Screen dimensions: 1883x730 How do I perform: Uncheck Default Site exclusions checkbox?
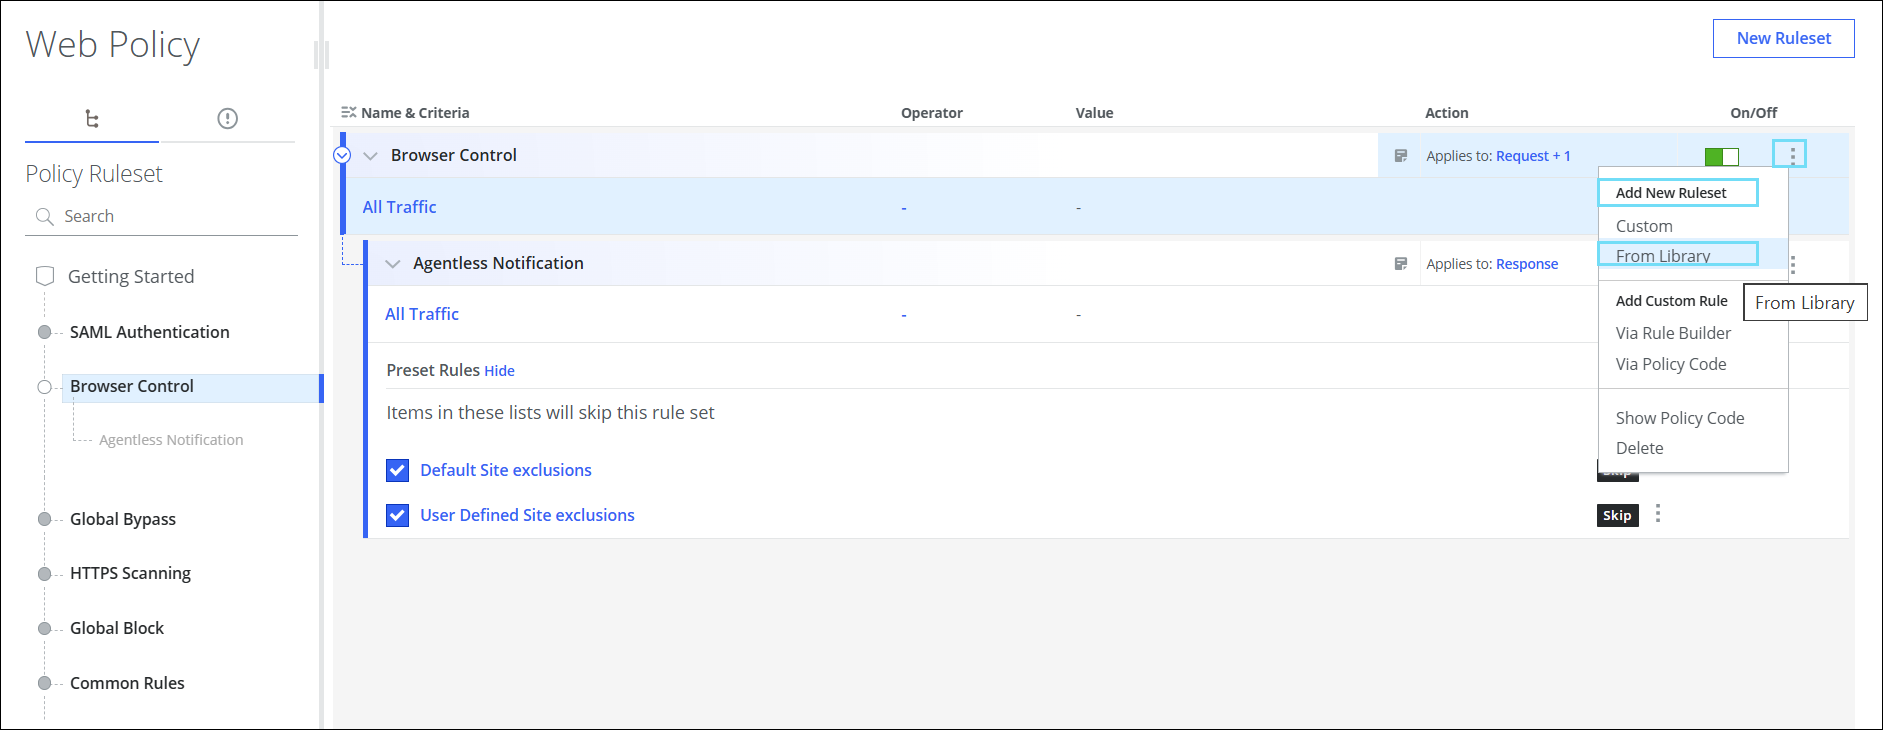click(398, 470)
